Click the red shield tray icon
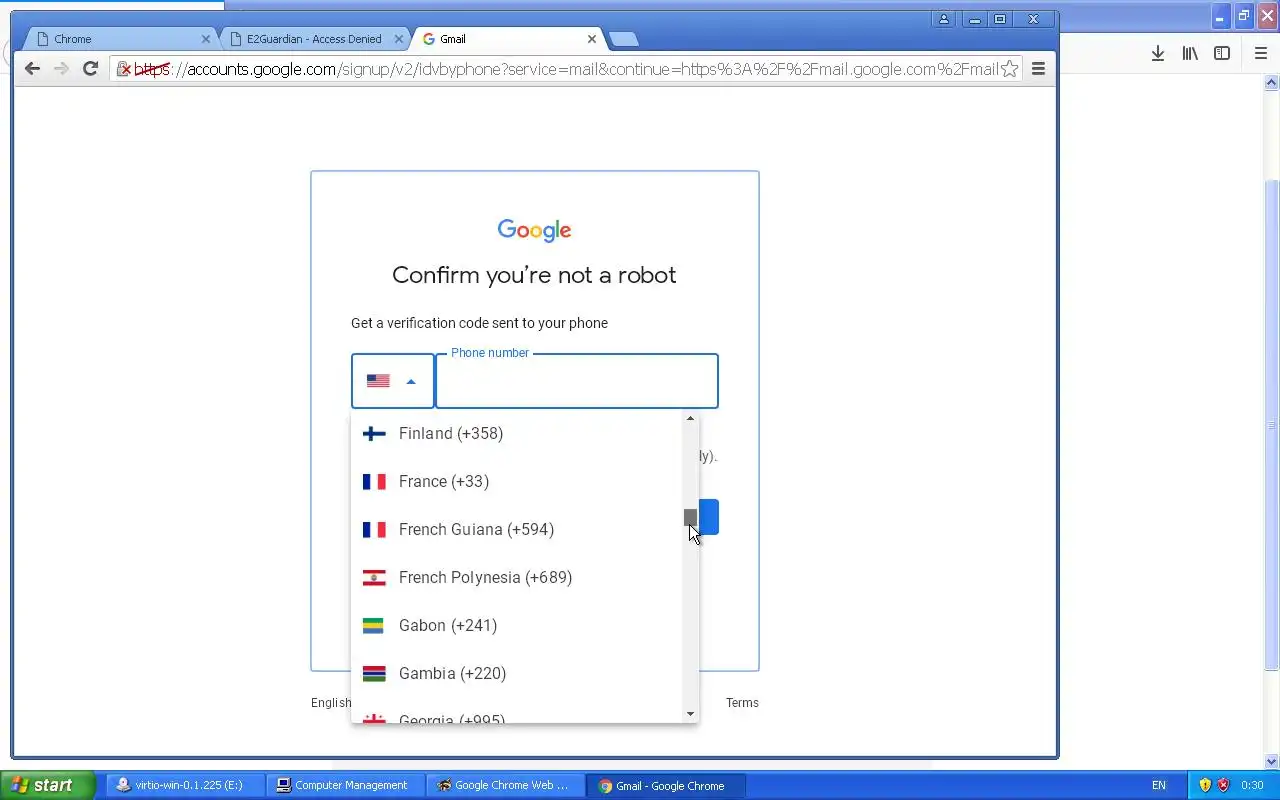The width and height of the screenshot is (1280, 800). [x=1223, y=785]
